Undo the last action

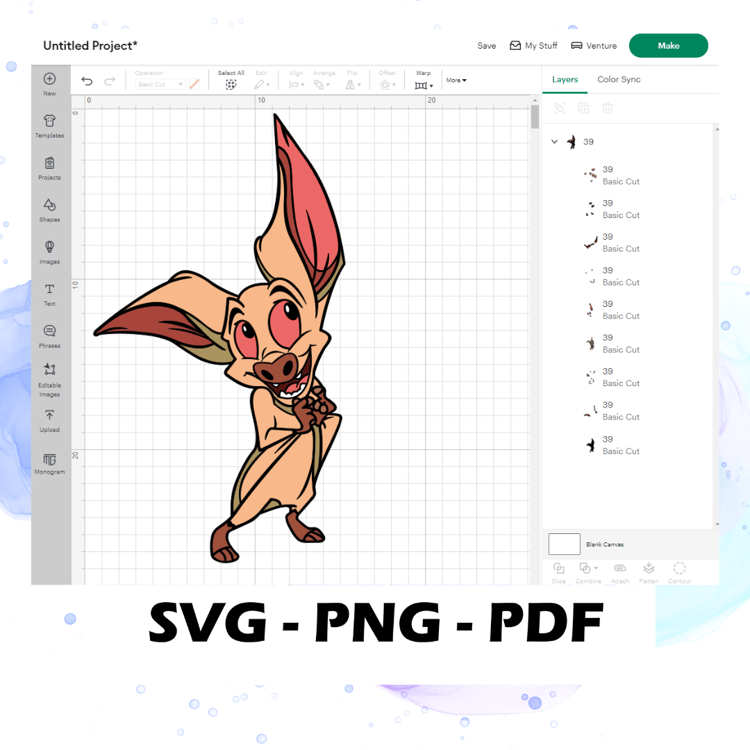(87, 81)
